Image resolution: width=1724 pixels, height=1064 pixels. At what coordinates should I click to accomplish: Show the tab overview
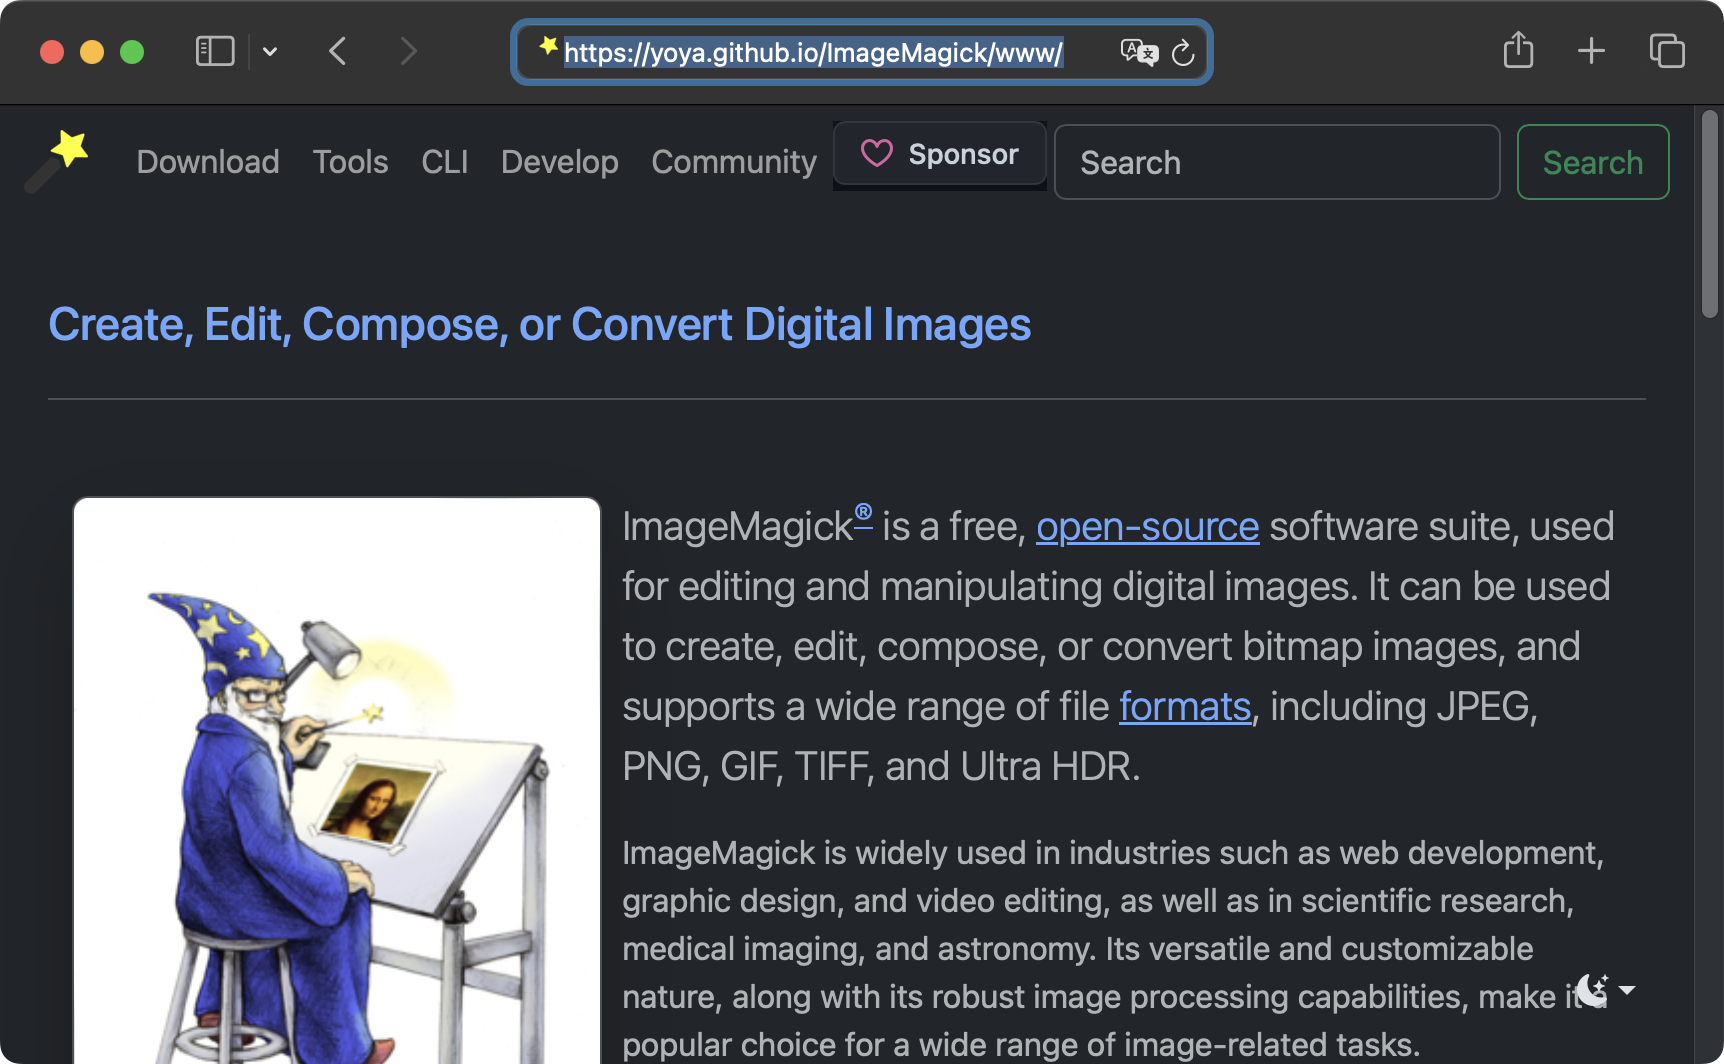pos(1667,51)
